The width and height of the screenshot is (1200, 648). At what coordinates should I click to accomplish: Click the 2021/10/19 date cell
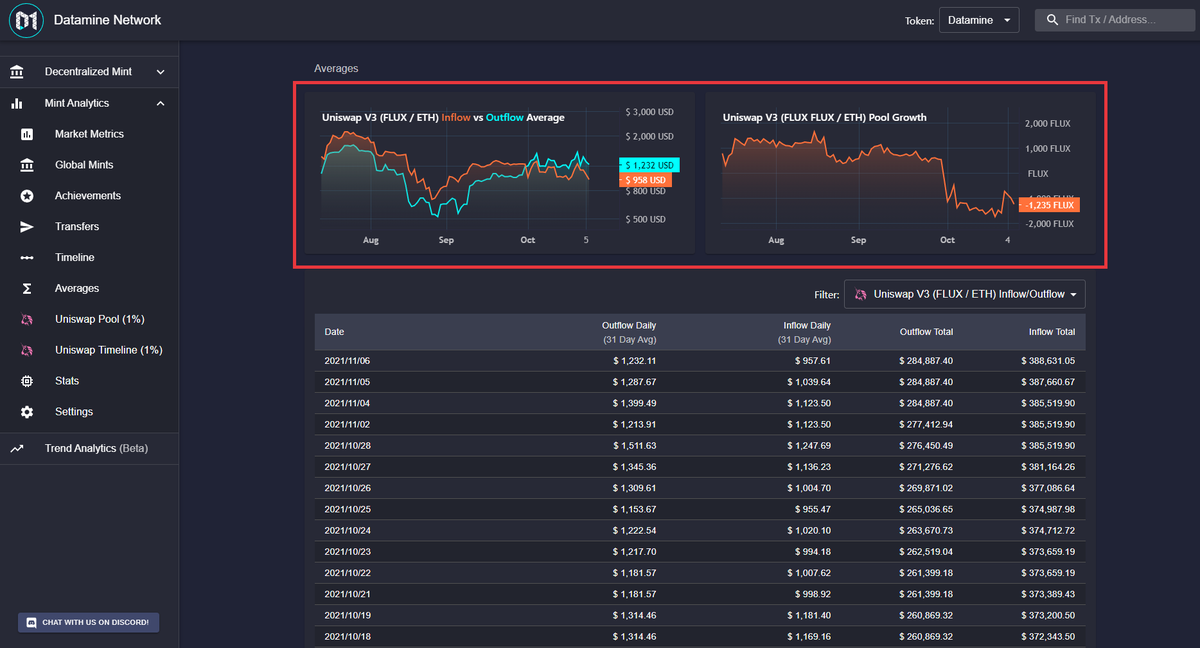347,615
